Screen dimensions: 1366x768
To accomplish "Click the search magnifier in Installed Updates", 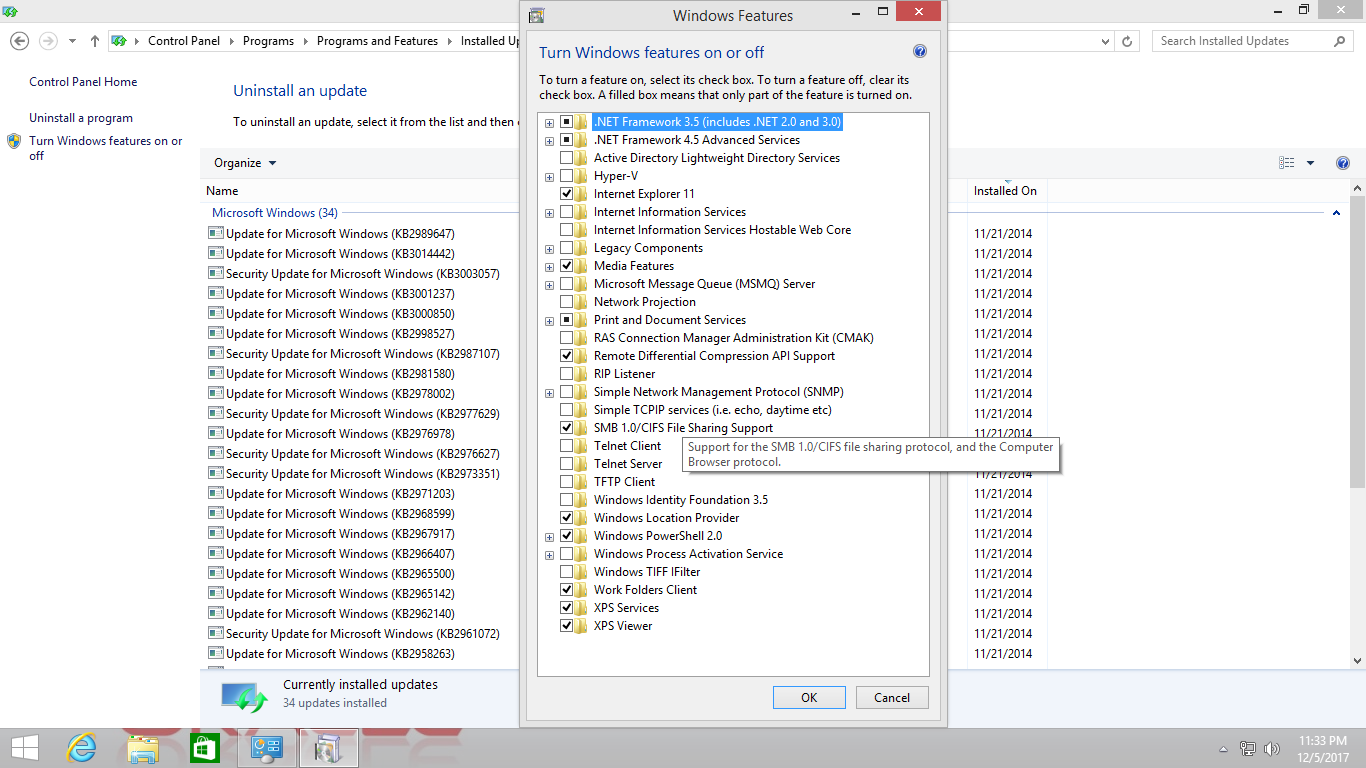I will pyautogui.click(x=1340, y=41).
